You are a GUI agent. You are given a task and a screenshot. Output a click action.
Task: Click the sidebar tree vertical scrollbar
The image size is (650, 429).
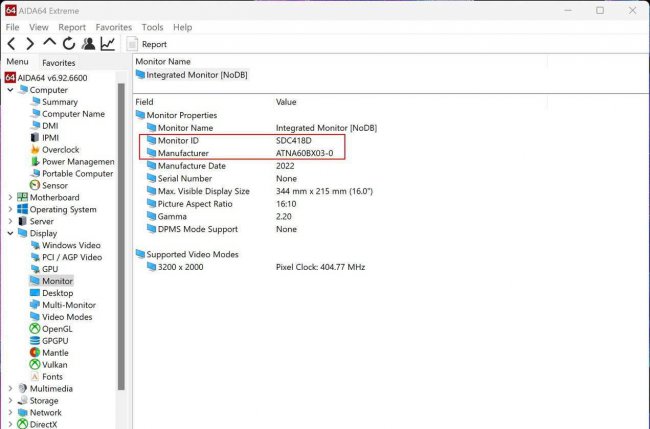tap(121, 236)
